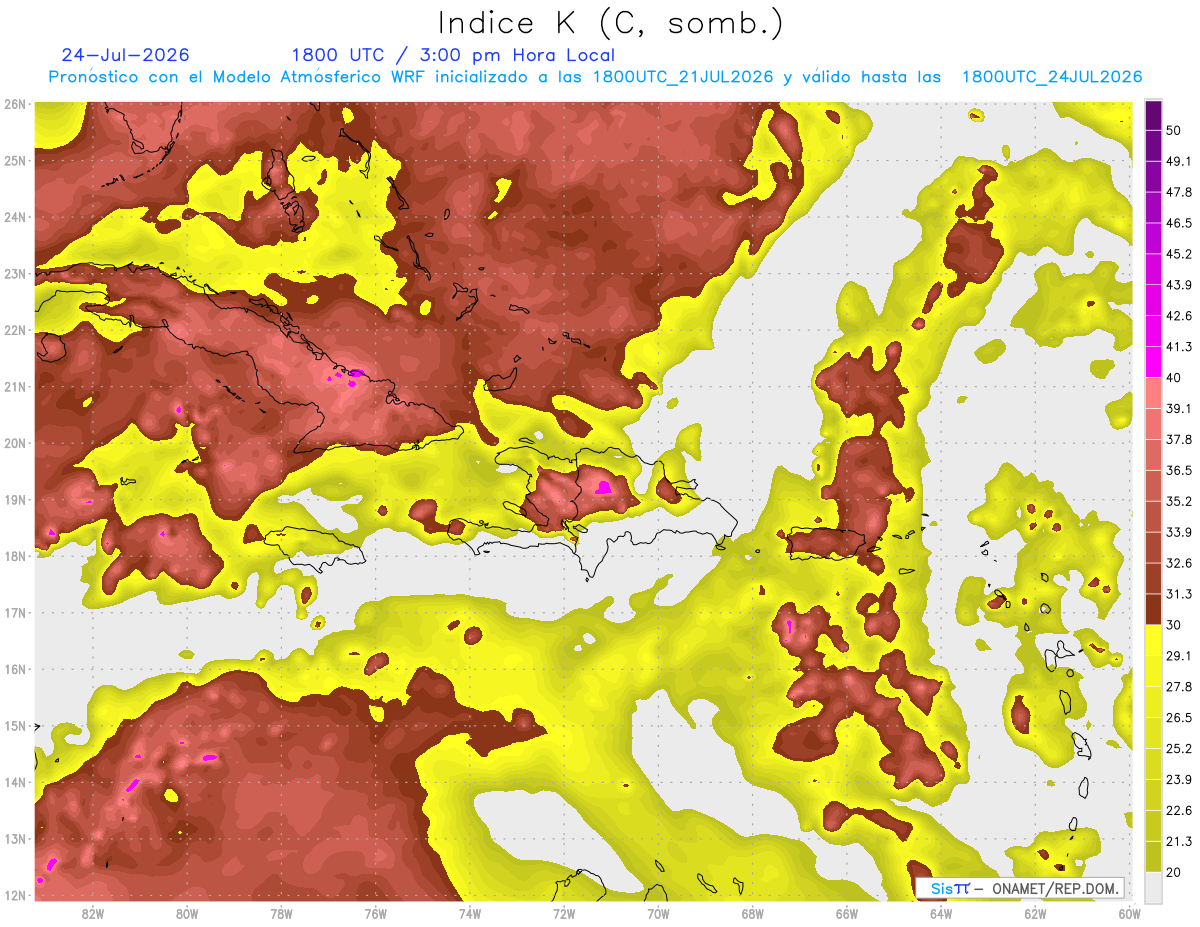Select the "22N" latitude label
This screenshot has height=927, width=1200.
tap(14, 330)
